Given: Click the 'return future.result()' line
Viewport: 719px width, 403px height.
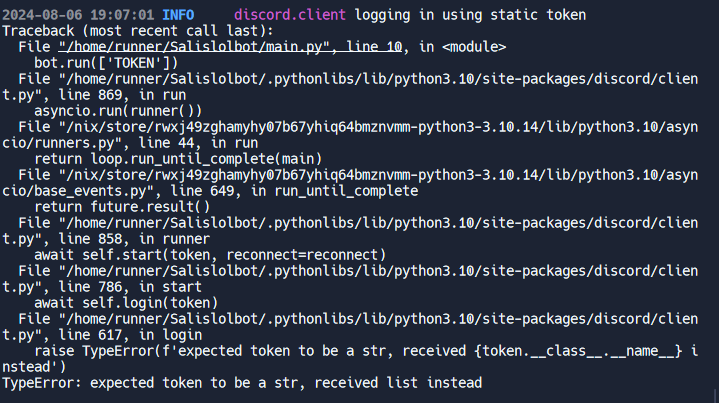Looking at the screenshot, I should click(x=122, y=207).
